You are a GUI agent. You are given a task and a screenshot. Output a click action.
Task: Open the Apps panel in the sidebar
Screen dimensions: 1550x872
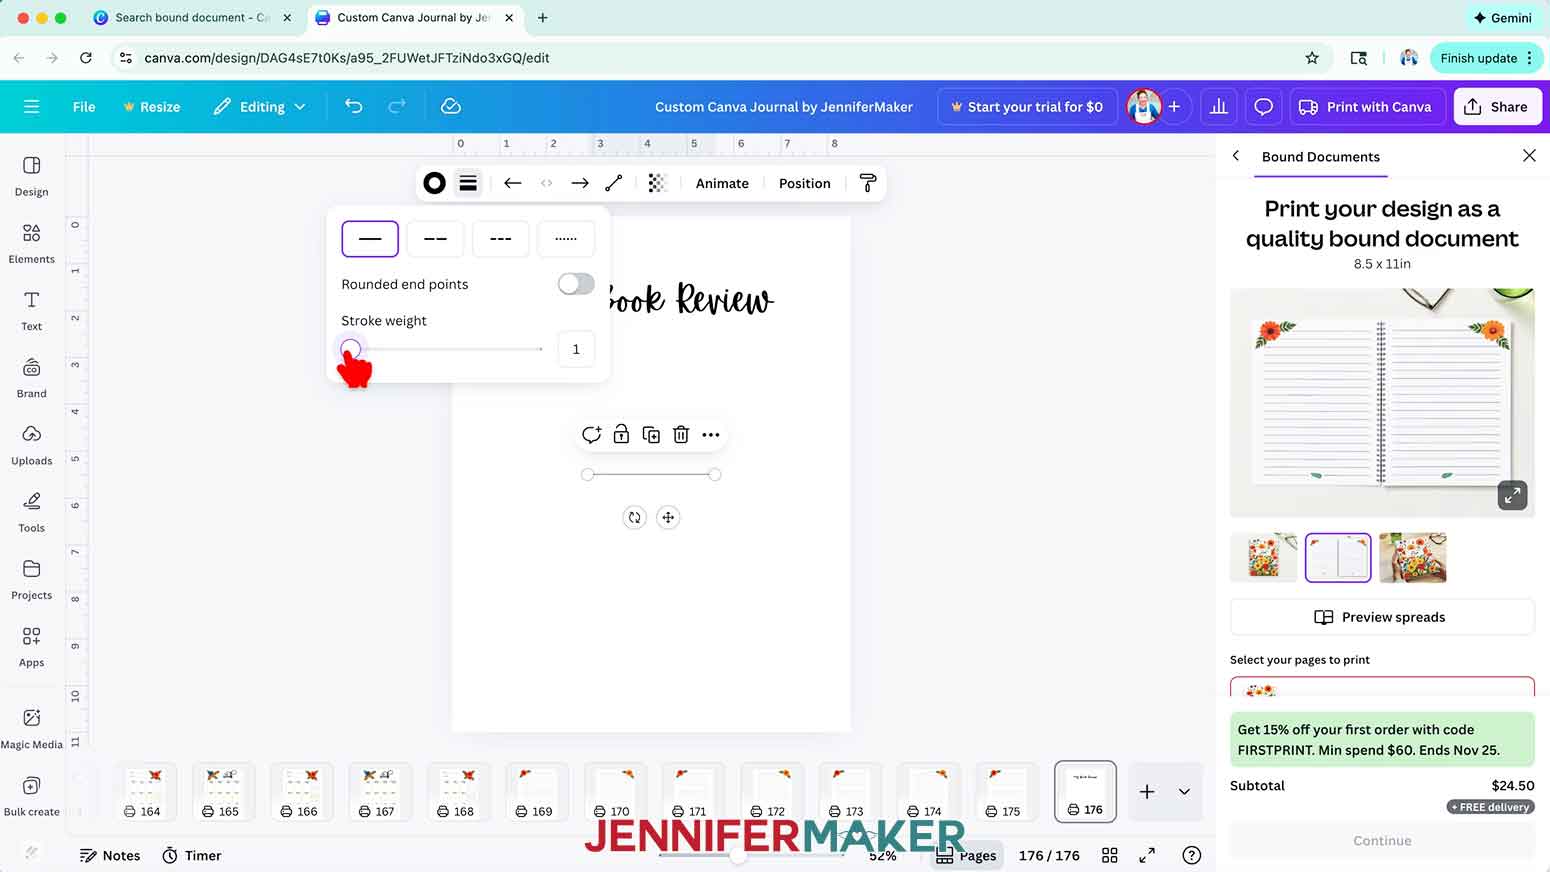point(32,646)
